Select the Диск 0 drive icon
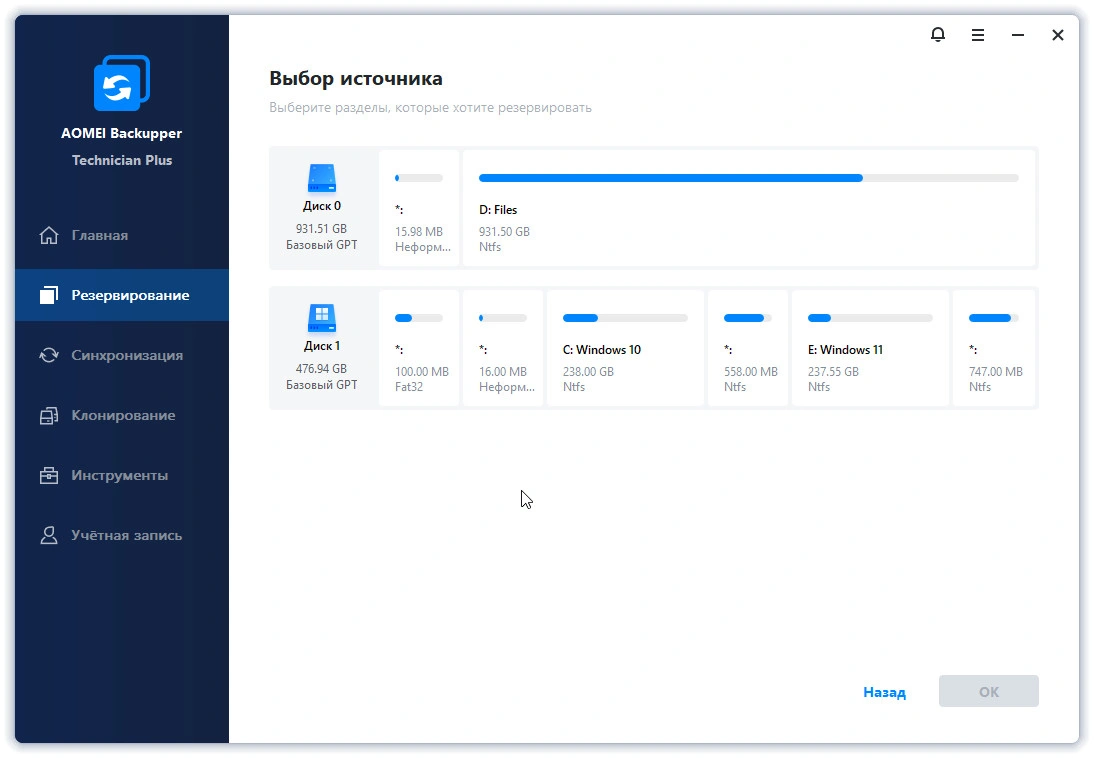 point(322,179)
